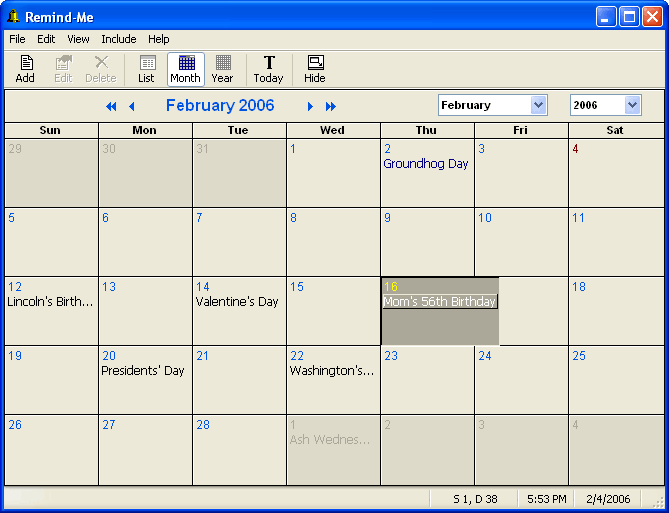Open the File menu
Image resolution: width=669 pixels, height=513 pixels.
(17, 39)
